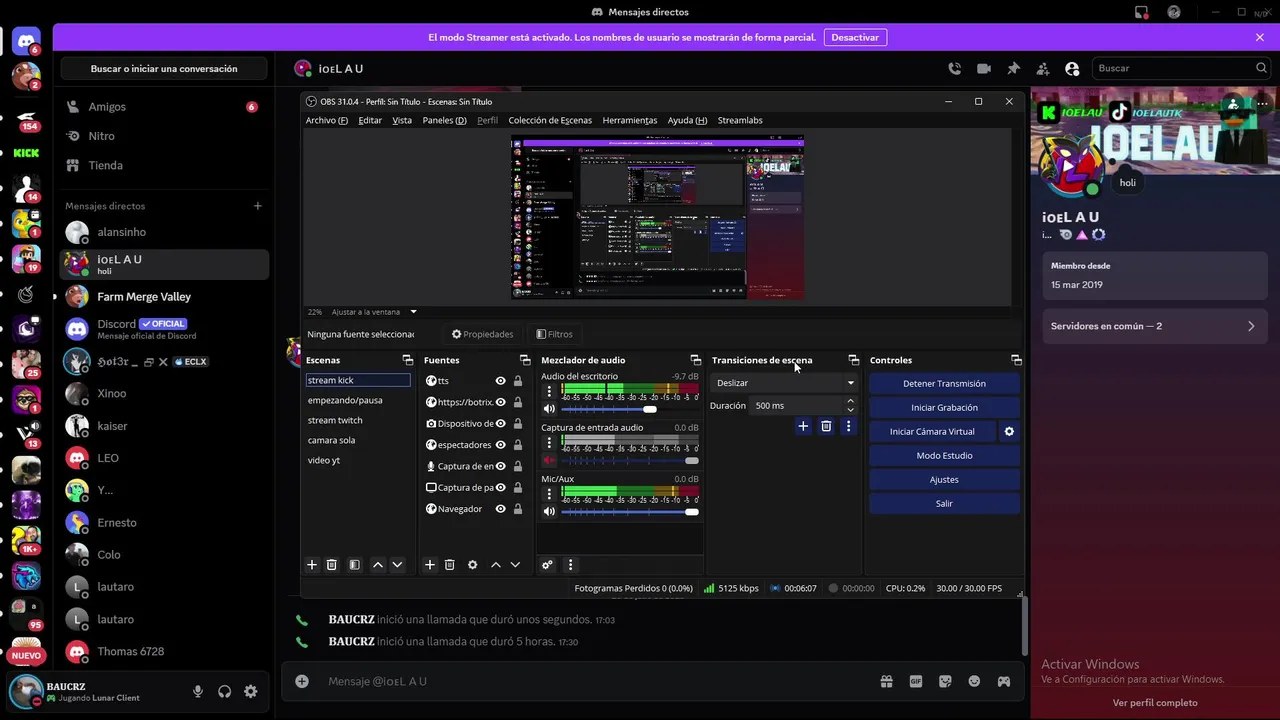Delete the selected scene using the Escenas trash icon
The image size is (1280, 720).
coord(332,565)
